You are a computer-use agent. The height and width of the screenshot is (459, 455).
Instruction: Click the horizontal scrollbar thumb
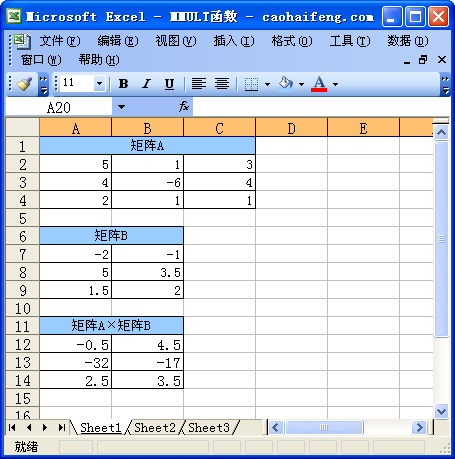(x=324, y=427)
